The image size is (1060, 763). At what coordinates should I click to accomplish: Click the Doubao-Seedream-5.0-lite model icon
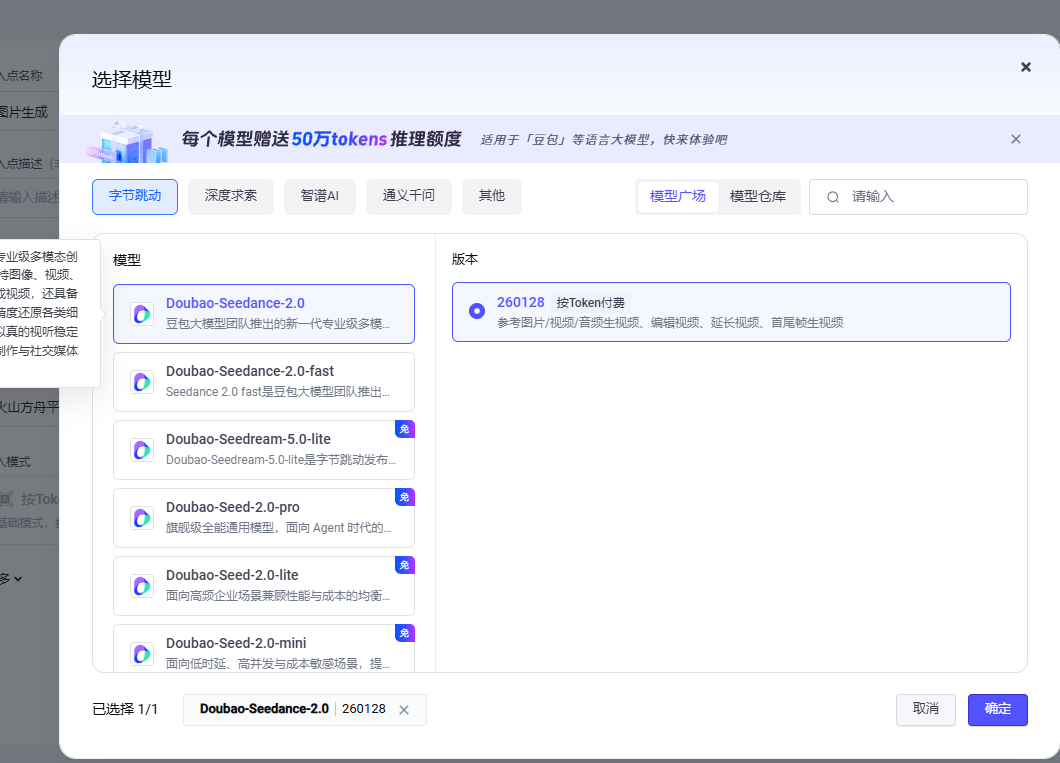tap(142, 450)
